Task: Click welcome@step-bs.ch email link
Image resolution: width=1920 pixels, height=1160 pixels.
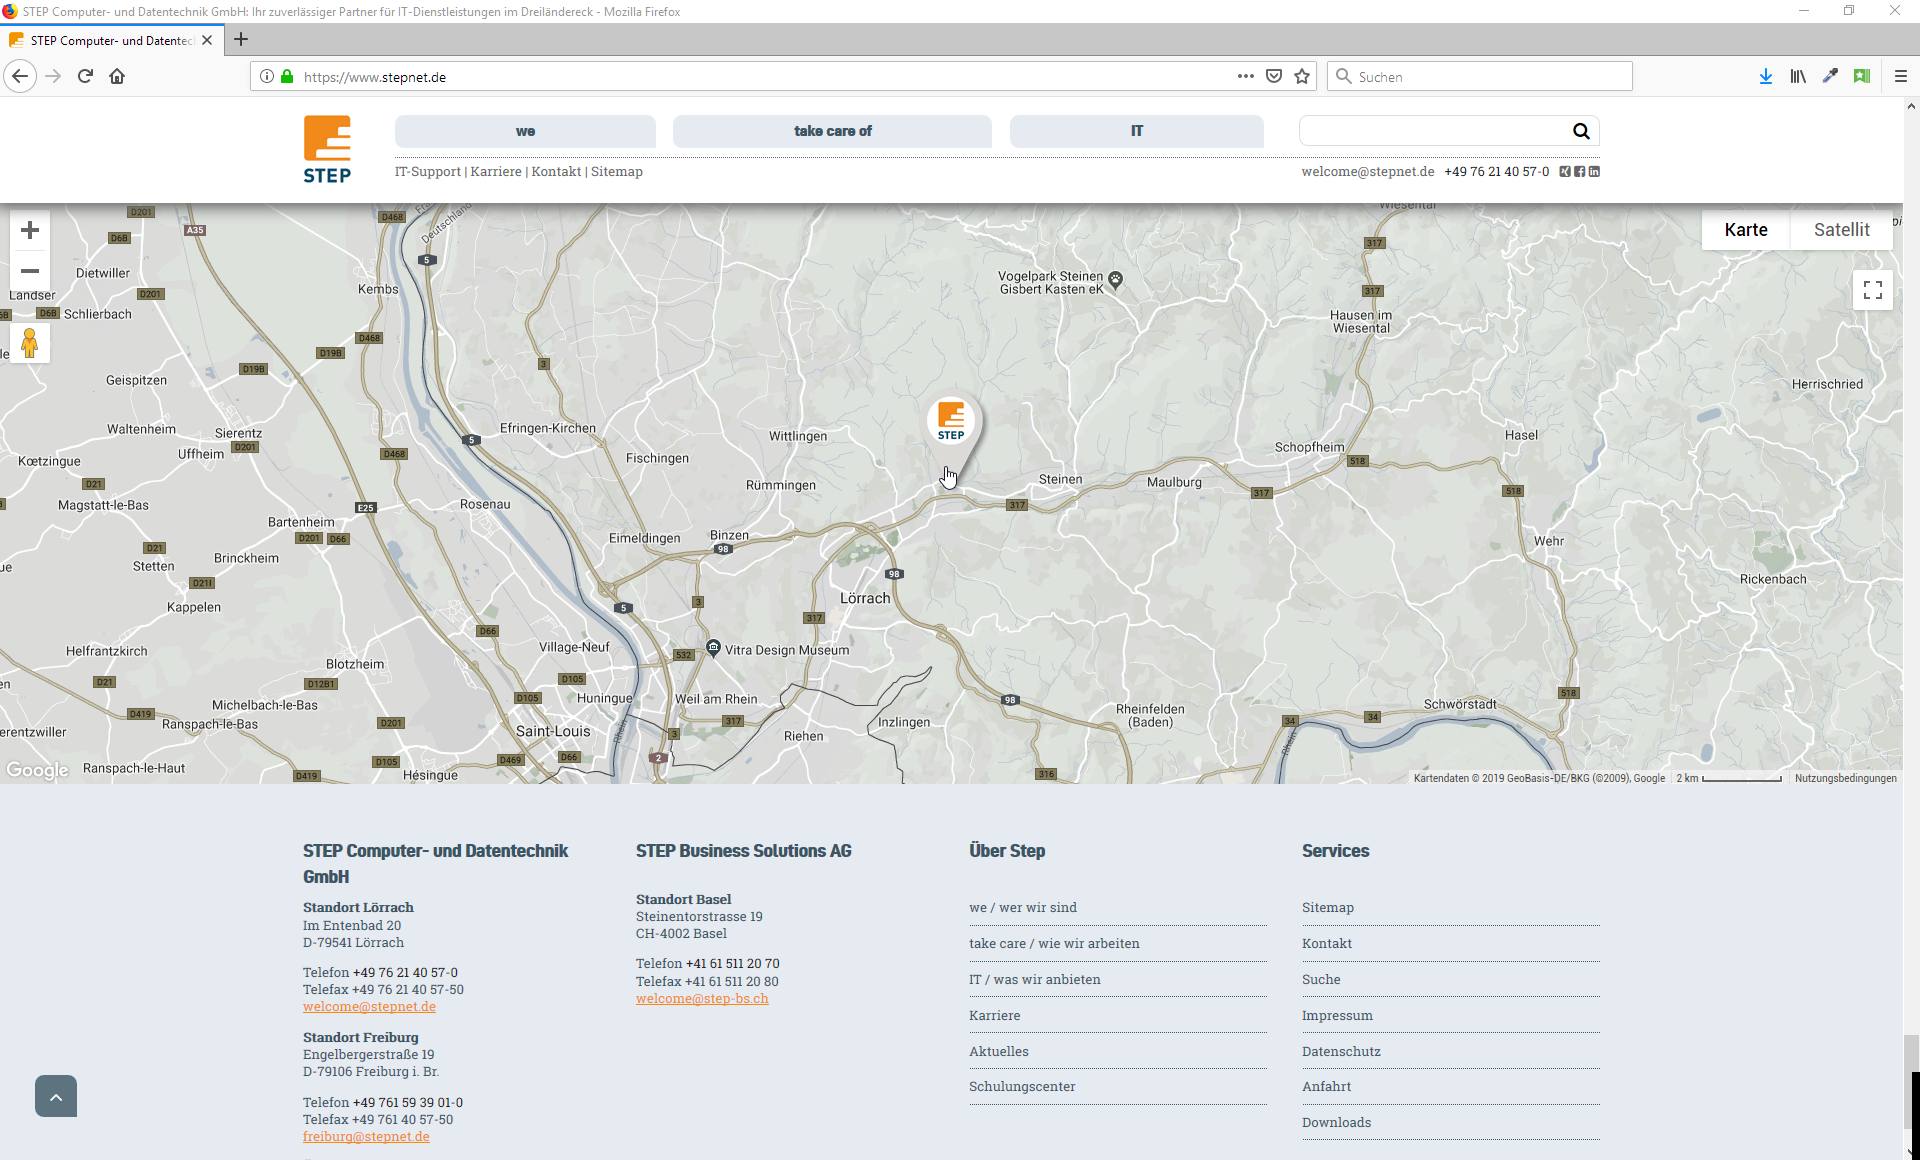Action: (x=702, y=998)
